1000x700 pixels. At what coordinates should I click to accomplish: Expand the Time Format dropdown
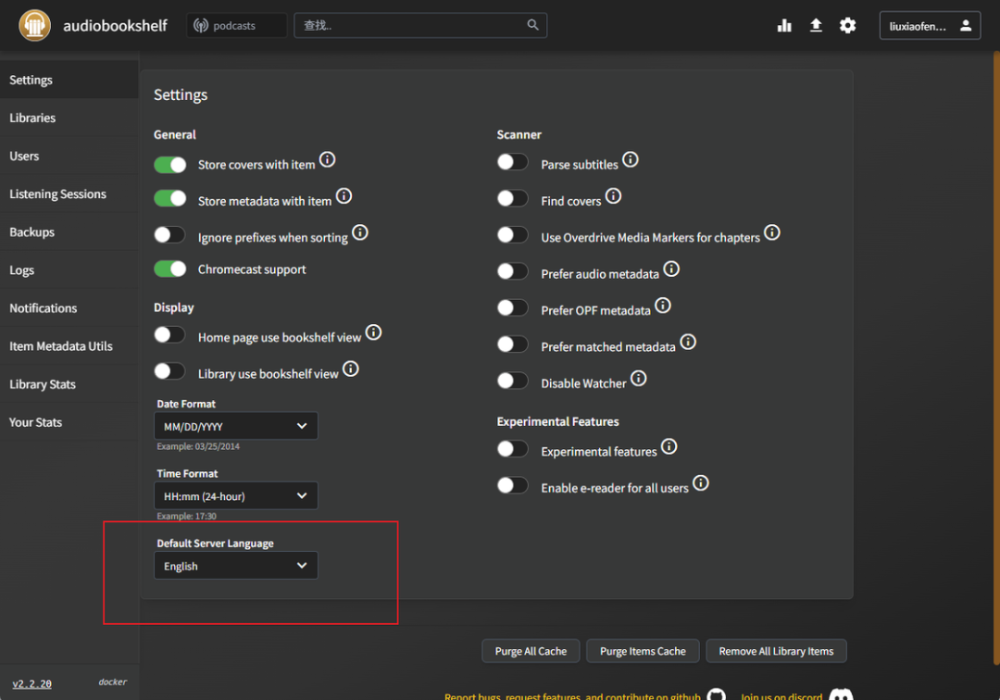(x=236, y=495)
